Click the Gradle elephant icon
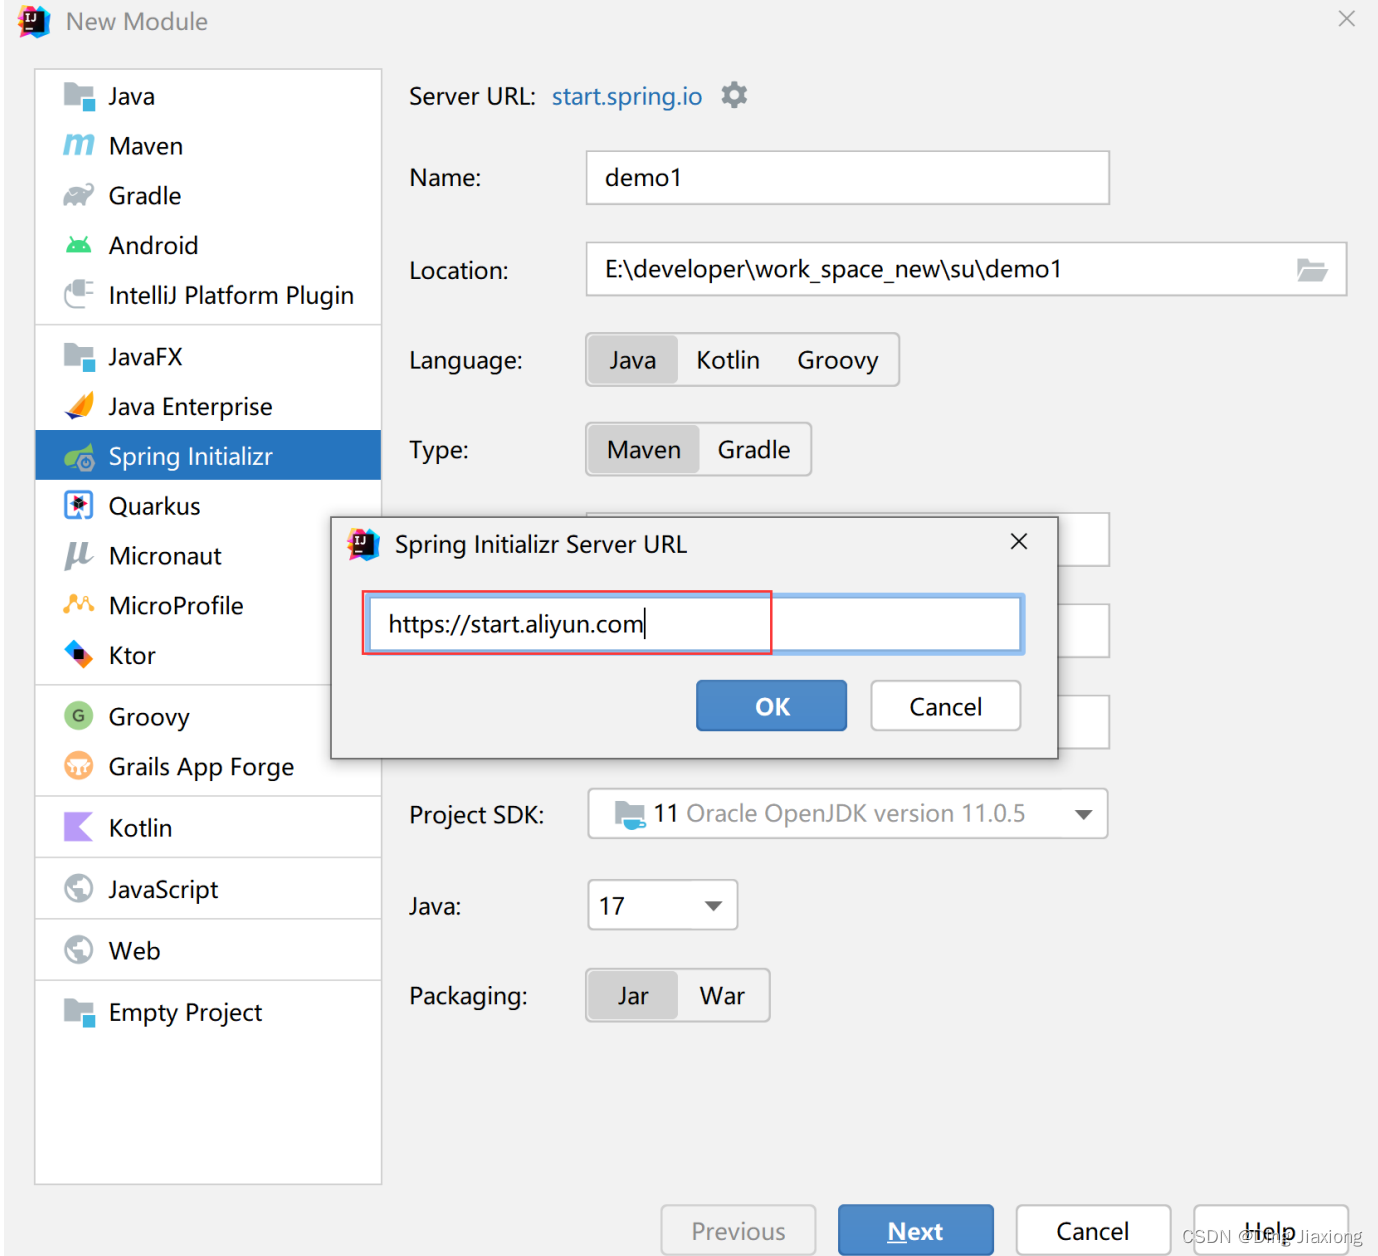Screen dimensions: 1378x1256 coord(79,195)
